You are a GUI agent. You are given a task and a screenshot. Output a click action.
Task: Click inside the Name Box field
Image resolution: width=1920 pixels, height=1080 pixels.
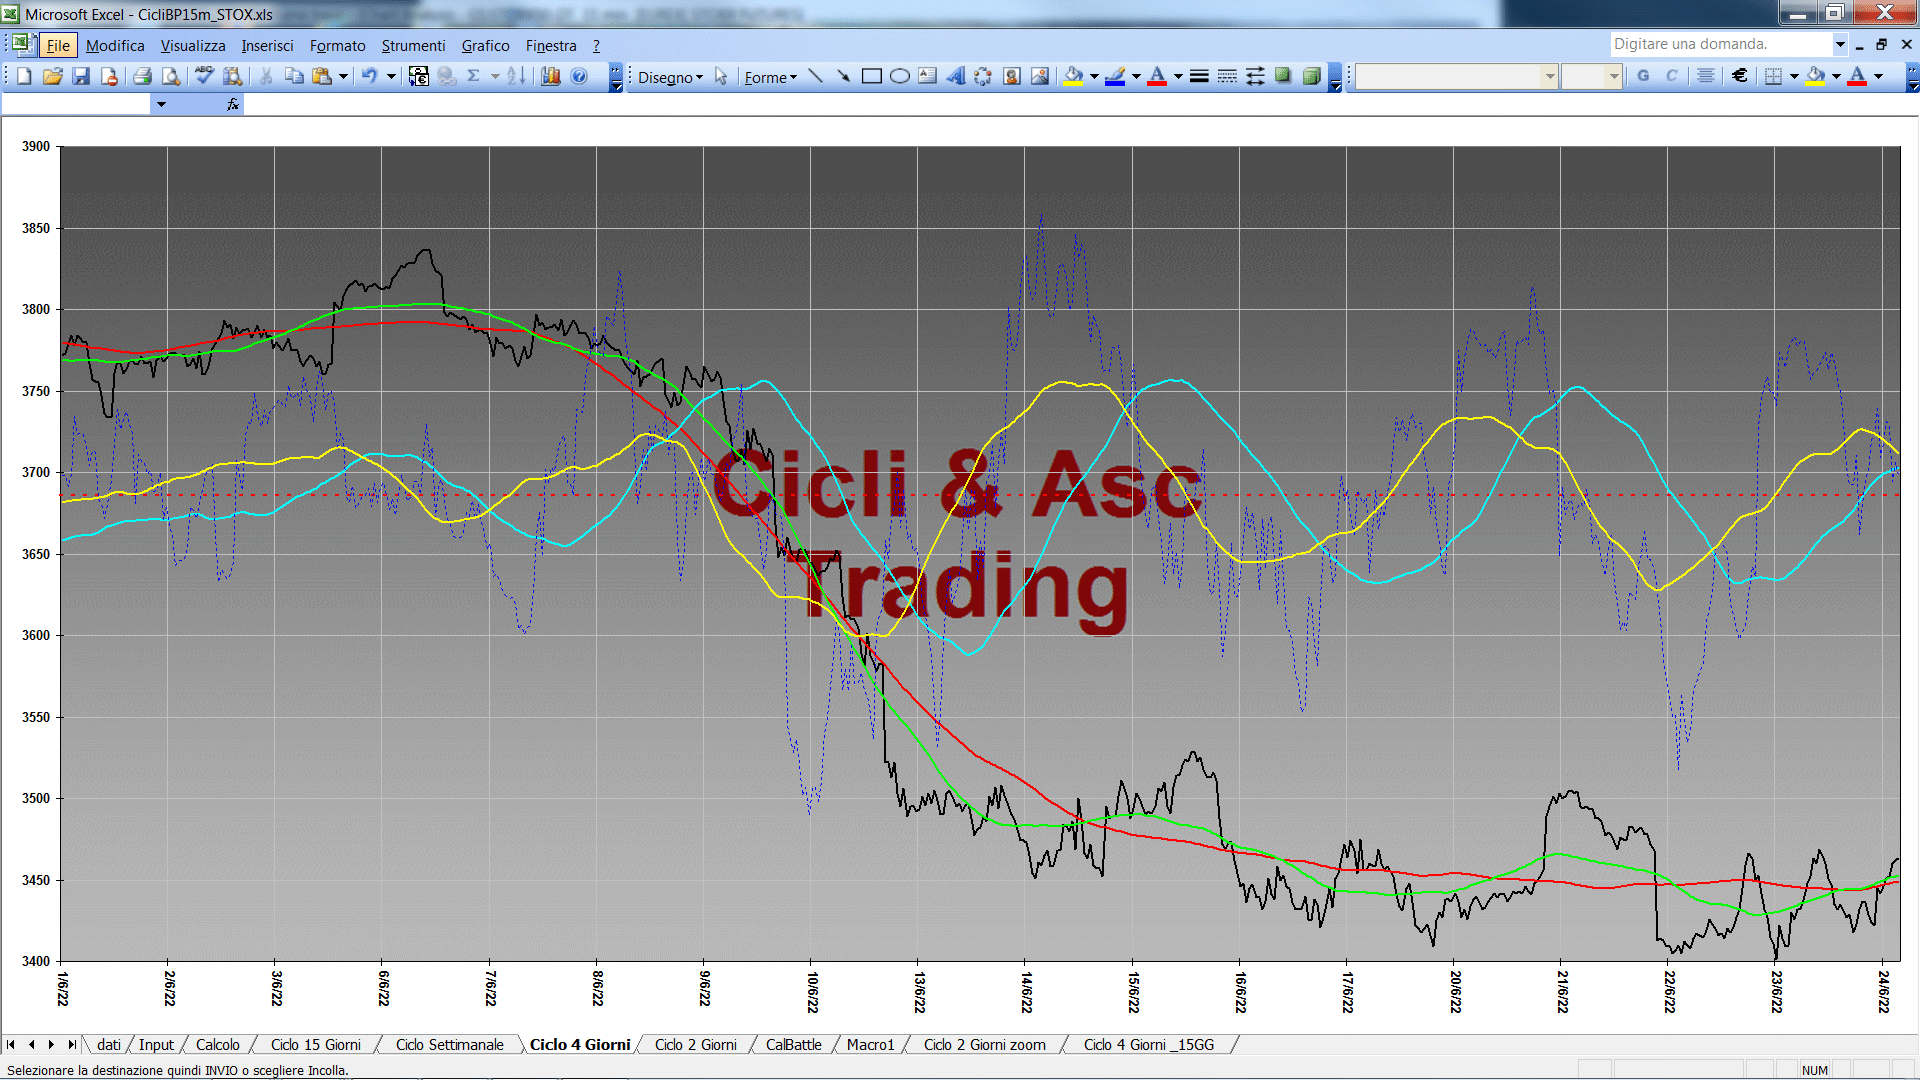point(76,104)
